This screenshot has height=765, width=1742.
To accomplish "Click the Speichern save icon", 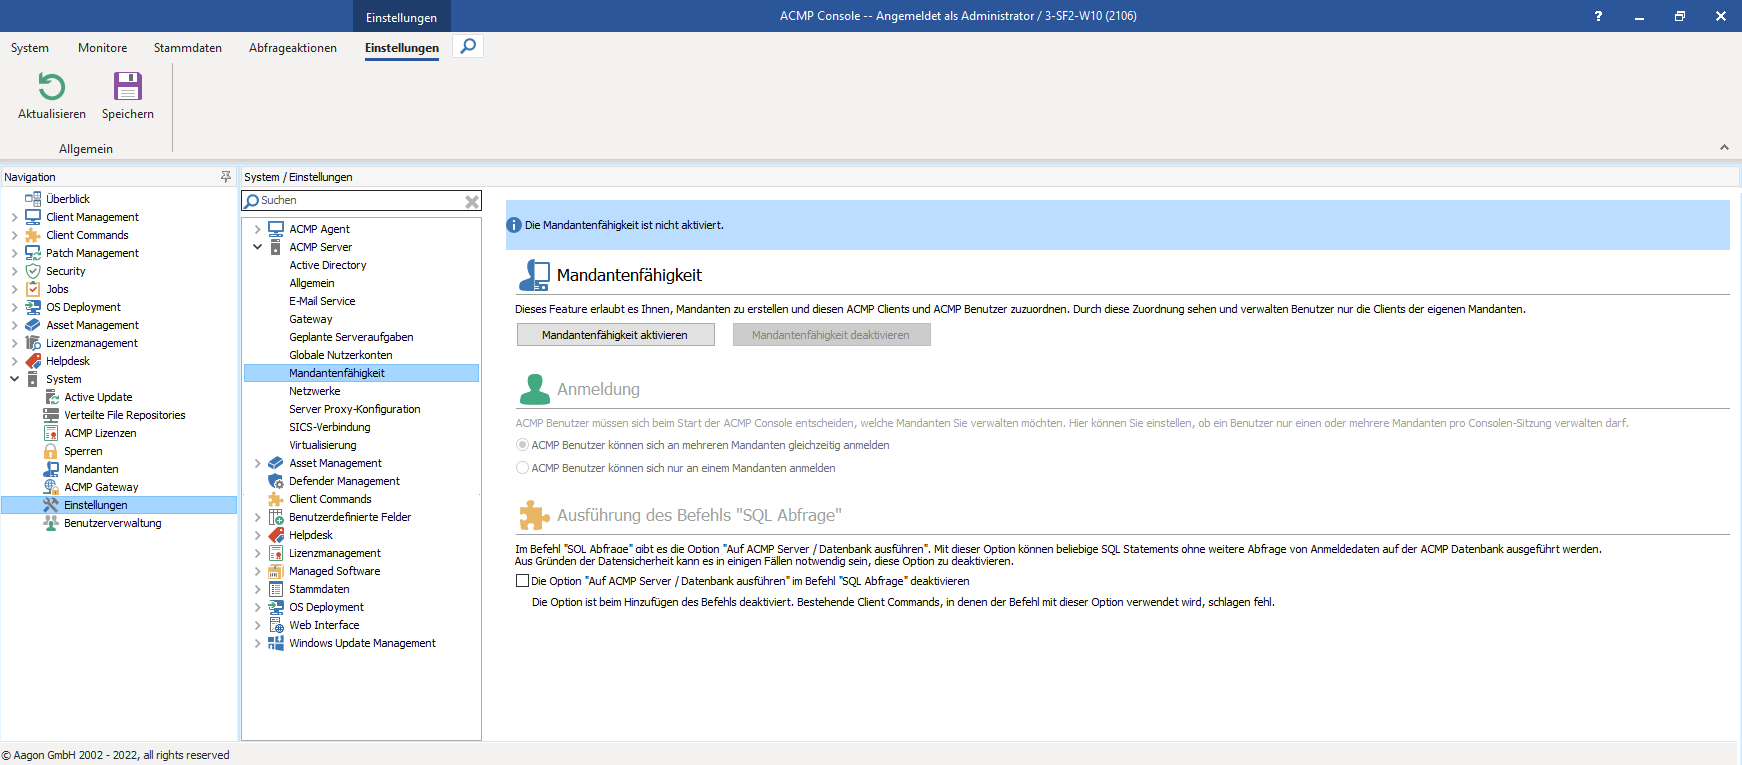I will point(128,86).
